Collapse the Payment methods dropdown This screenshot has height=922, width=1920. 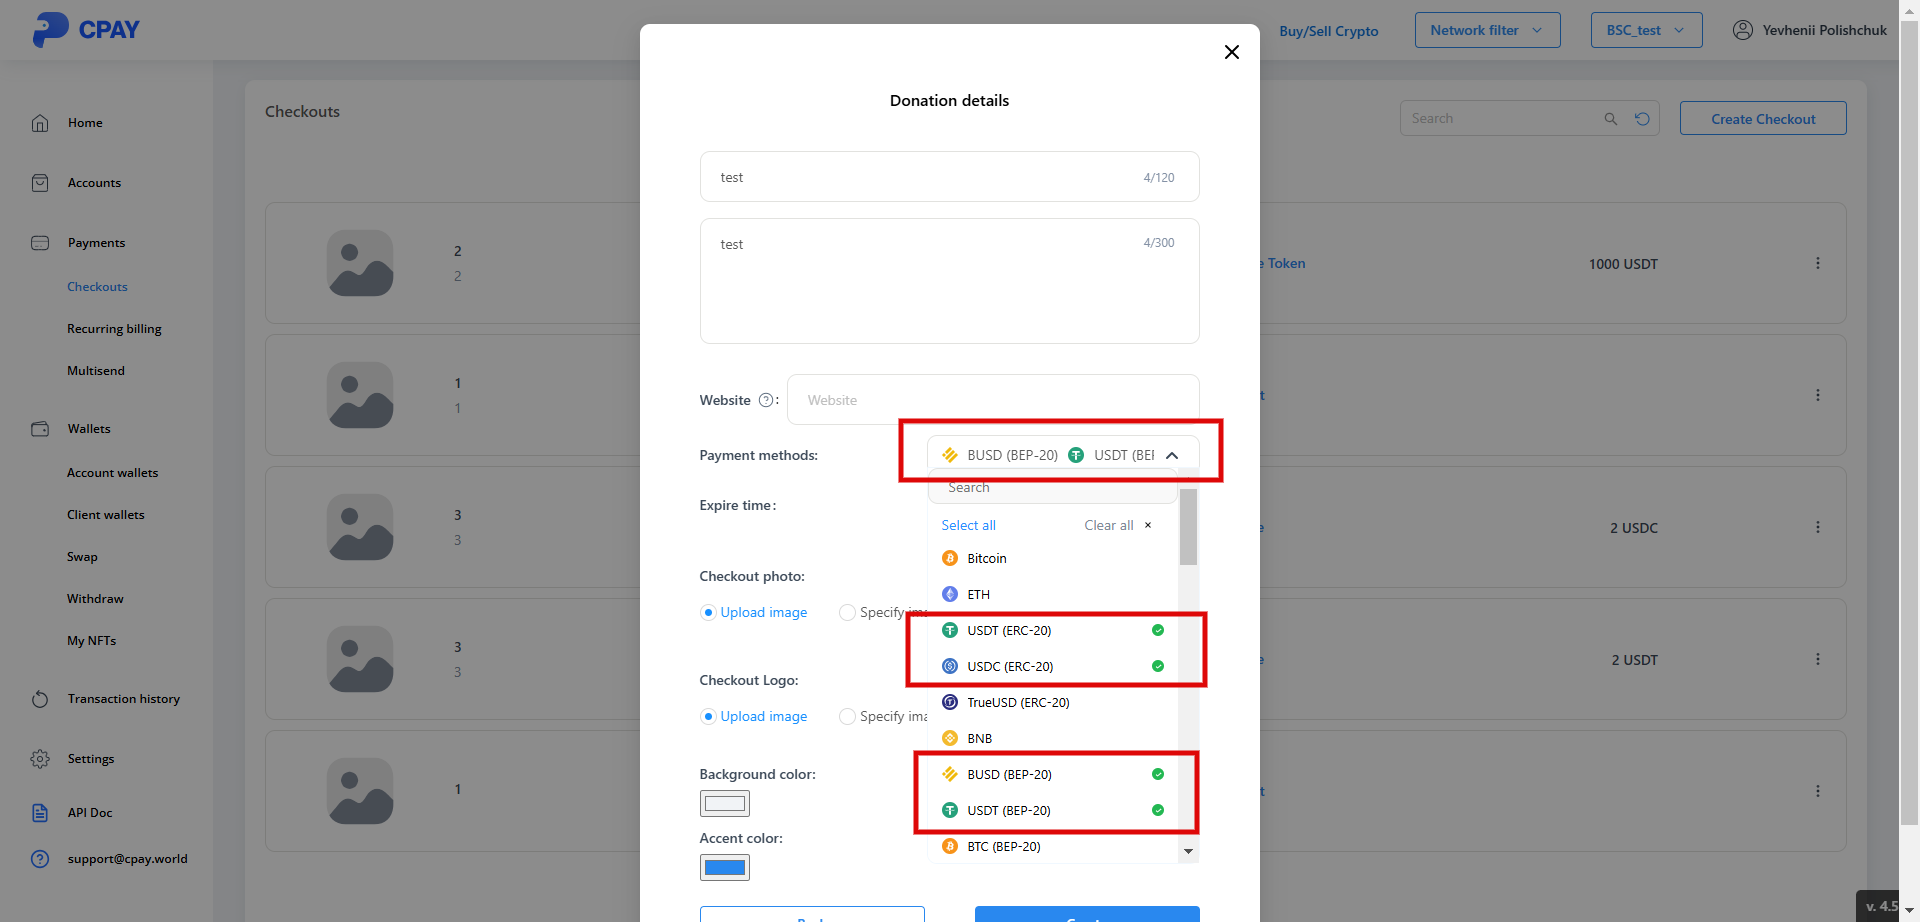[x=1172, y=455]
